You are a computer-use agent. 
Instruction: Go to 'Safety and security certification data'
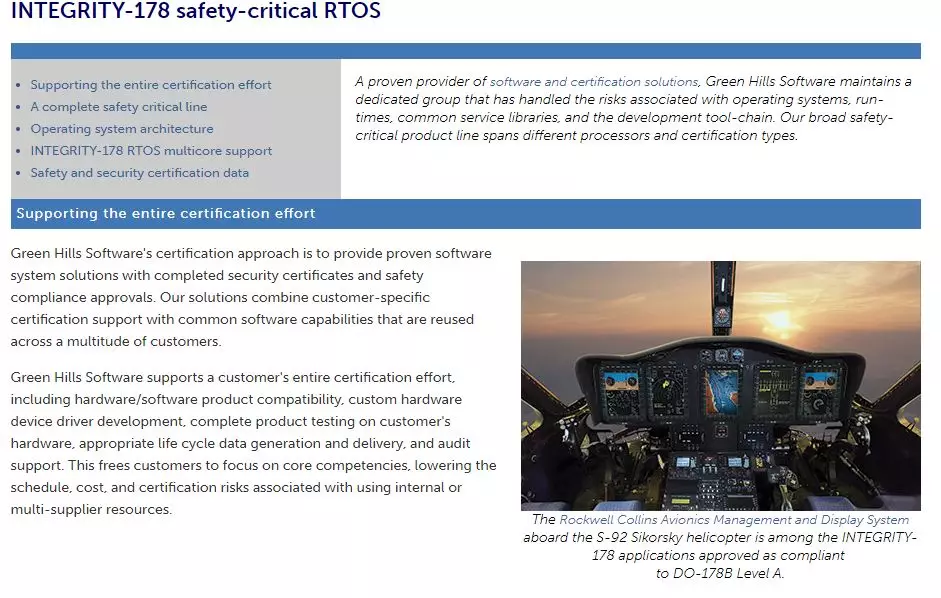click(140, 173)
